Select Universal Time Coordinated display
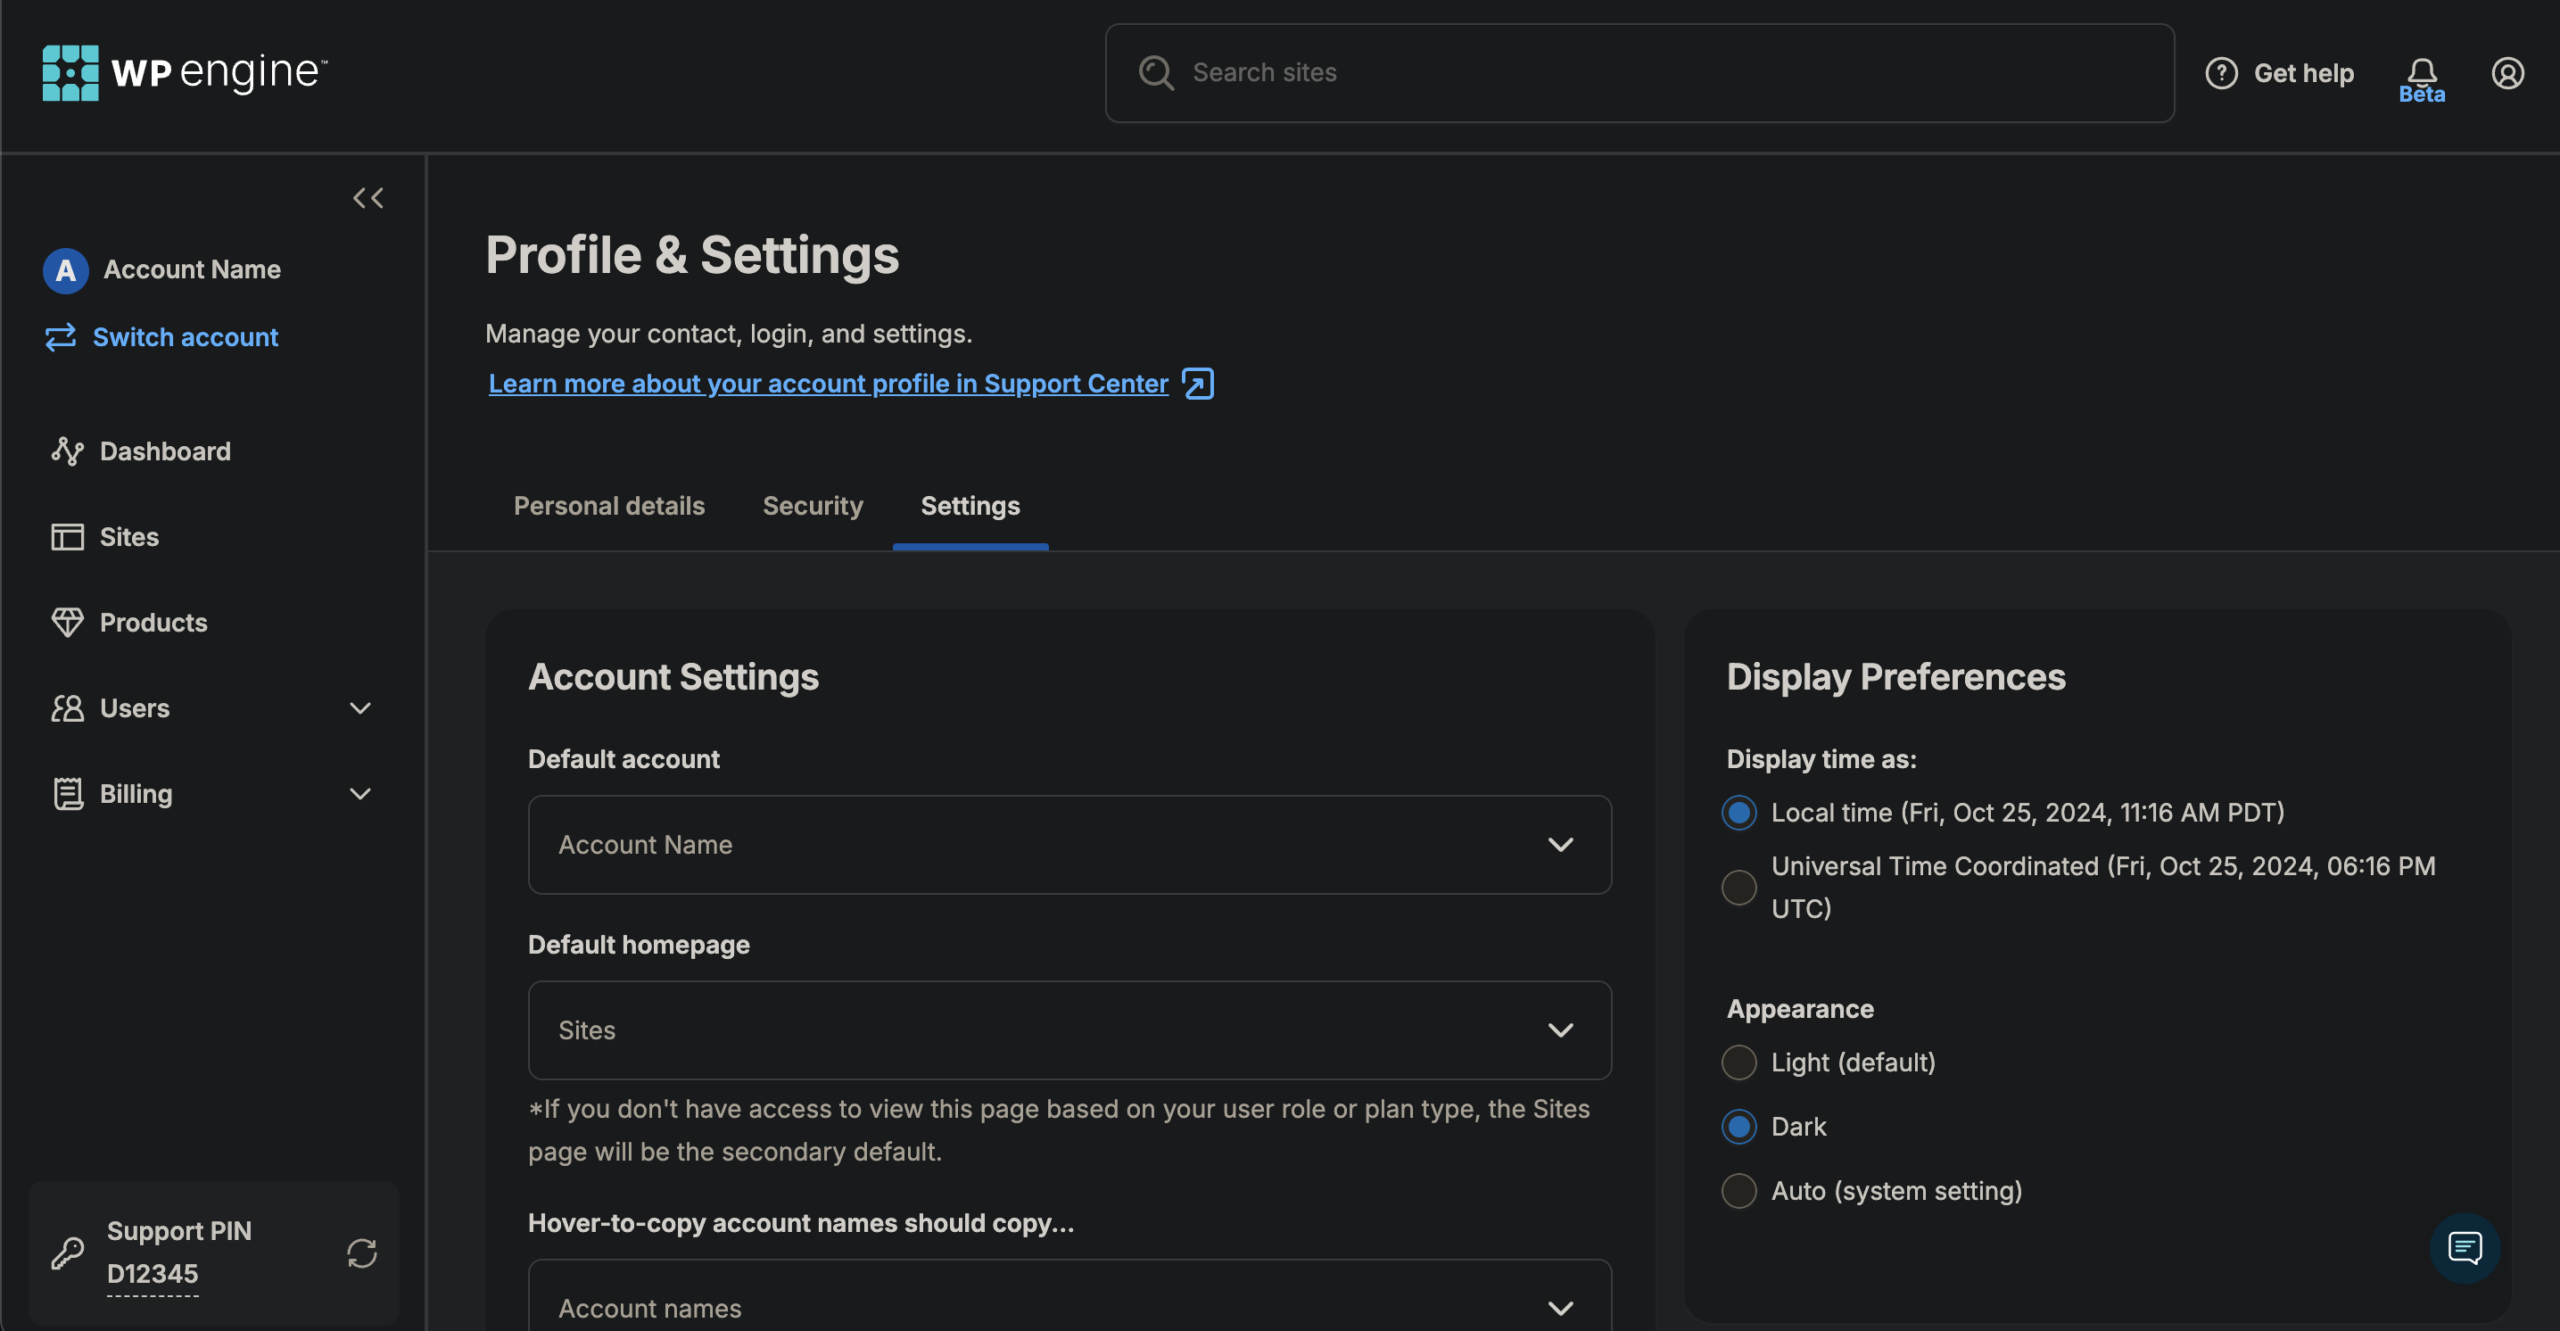The height and width of the screenshot is (1331, 2560). coord(1739,887)
